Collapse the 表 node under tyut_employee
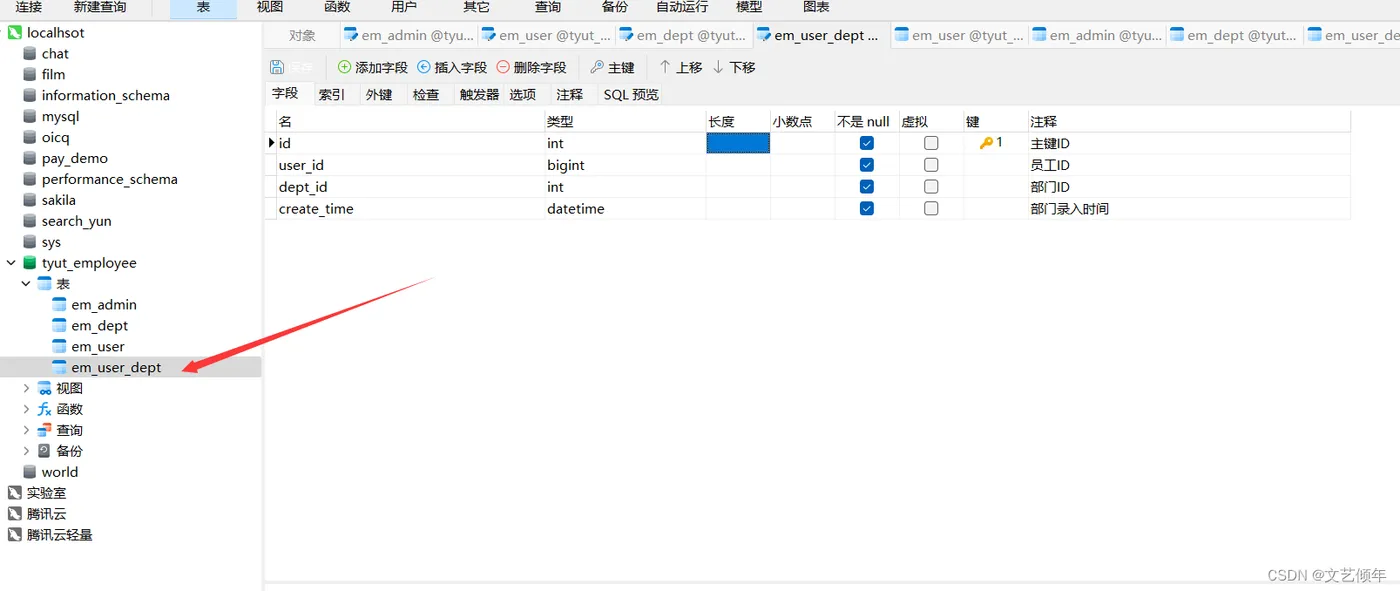The height and width of the screenshot is (591, 1400). tap(26, 283)
